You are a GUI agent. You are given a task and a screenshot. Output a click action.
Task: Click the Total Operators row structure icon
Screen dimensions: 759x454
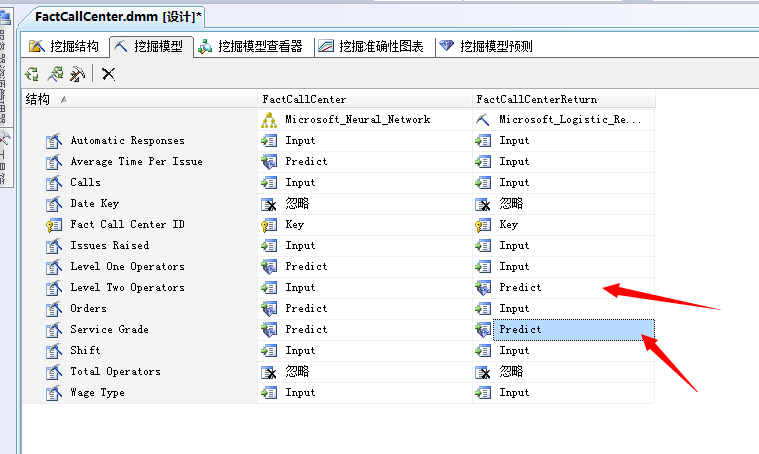[54, 372]
